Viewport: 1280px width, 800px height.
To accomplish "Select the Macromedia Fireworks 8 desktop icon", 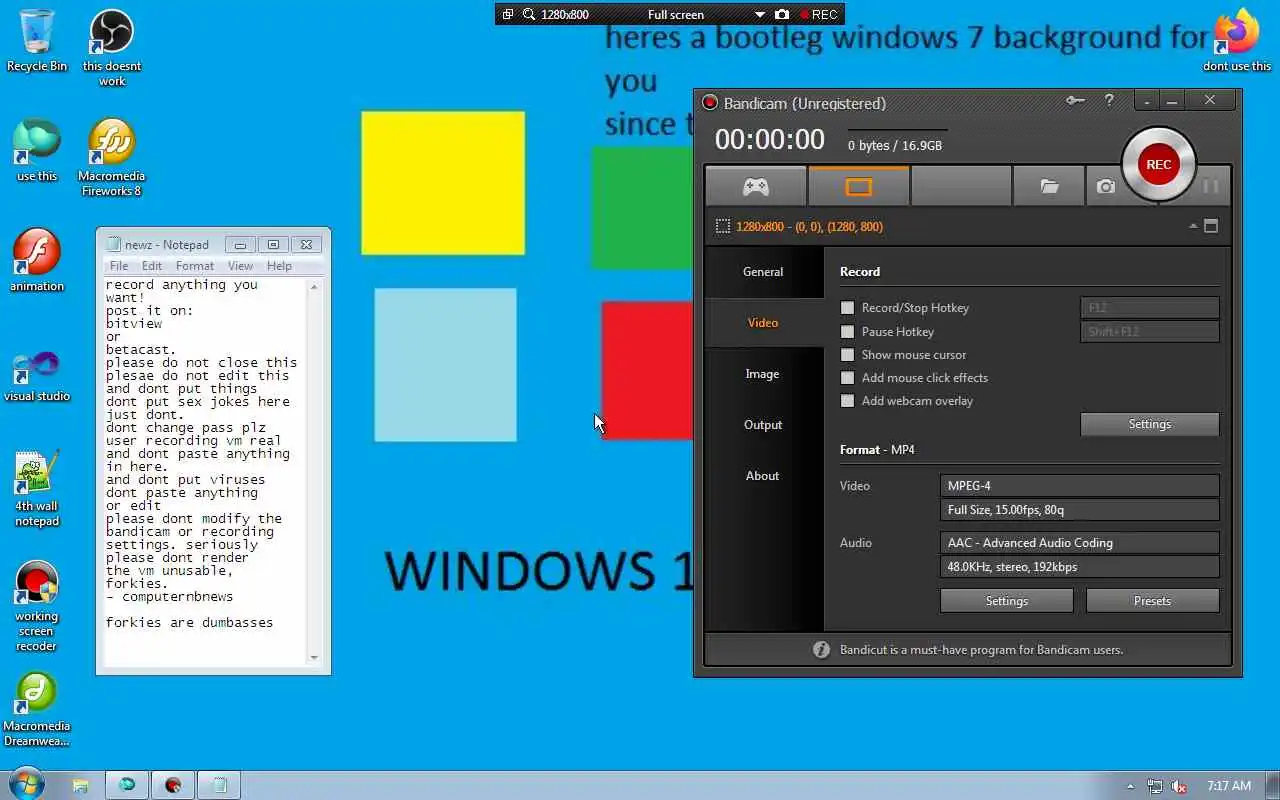I will [x=110, y=158].
